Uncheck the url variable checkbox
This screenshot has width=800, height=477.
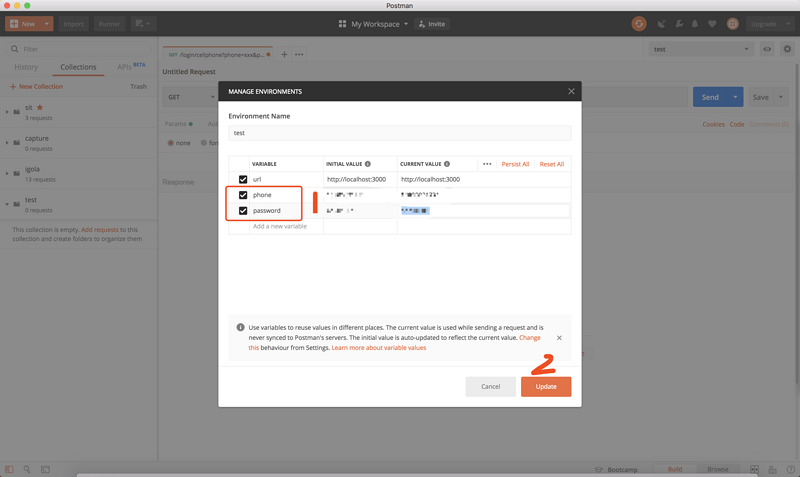pos(243,180)
